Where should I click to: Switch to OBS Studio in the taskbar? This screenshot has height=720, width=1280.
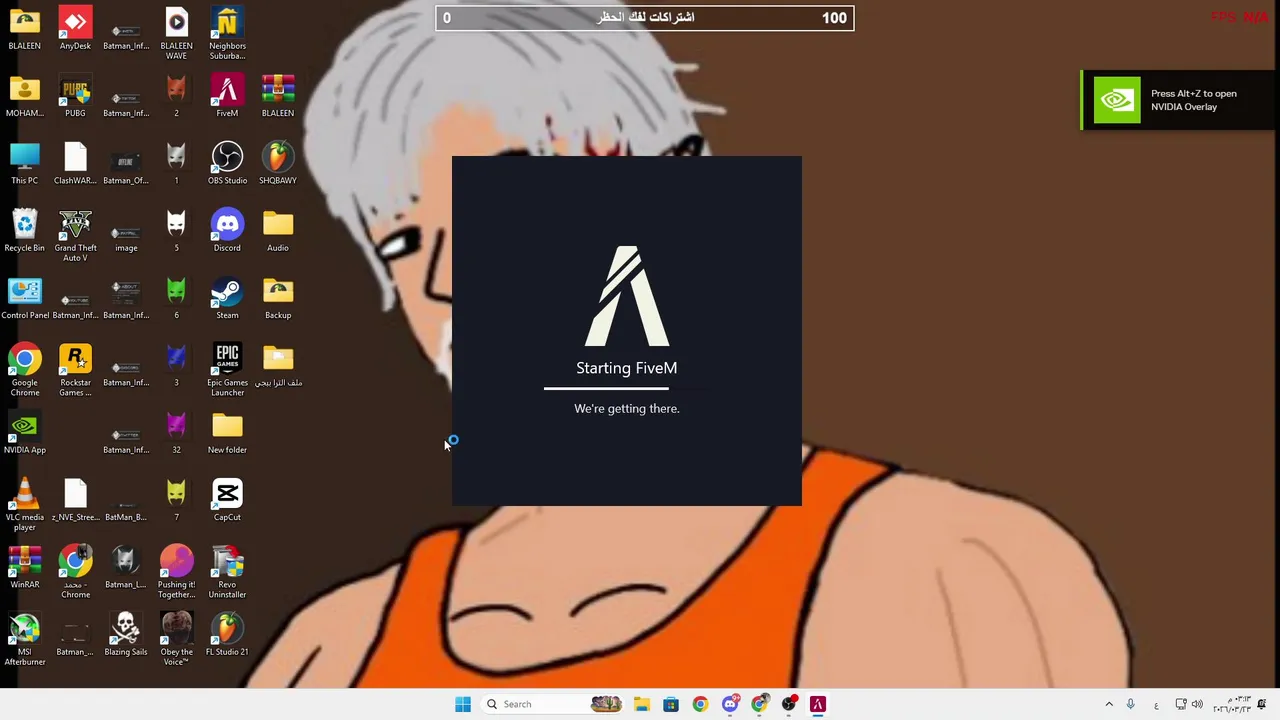(789, 704)
